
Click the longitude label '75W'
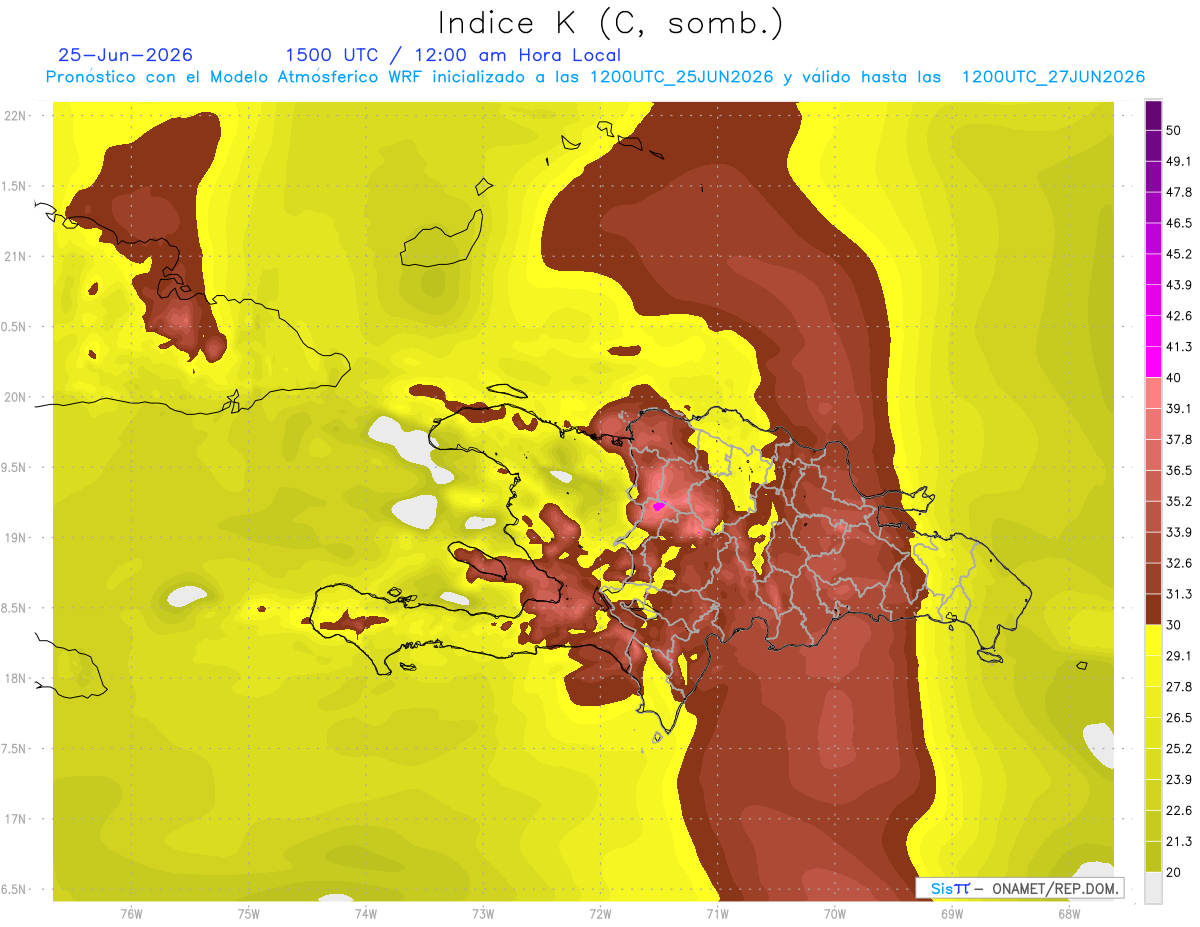coord(249,914)
